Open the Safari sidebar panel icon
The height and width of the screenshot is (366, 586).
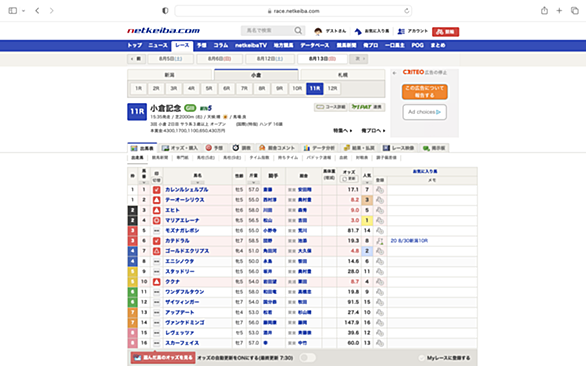pos(12,10)
